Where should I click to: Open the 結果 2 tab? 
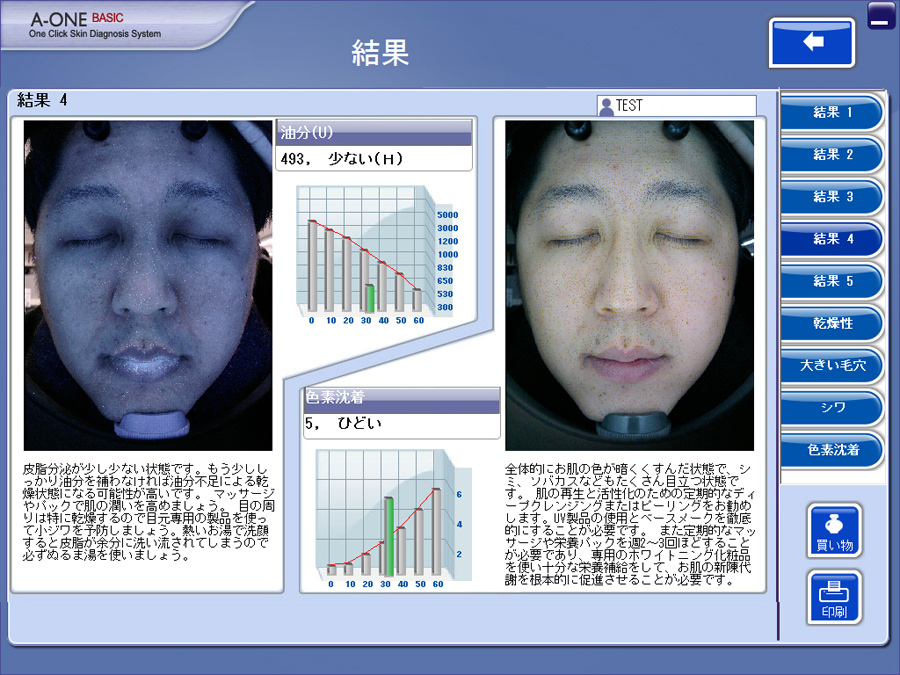tap(832, 155)
